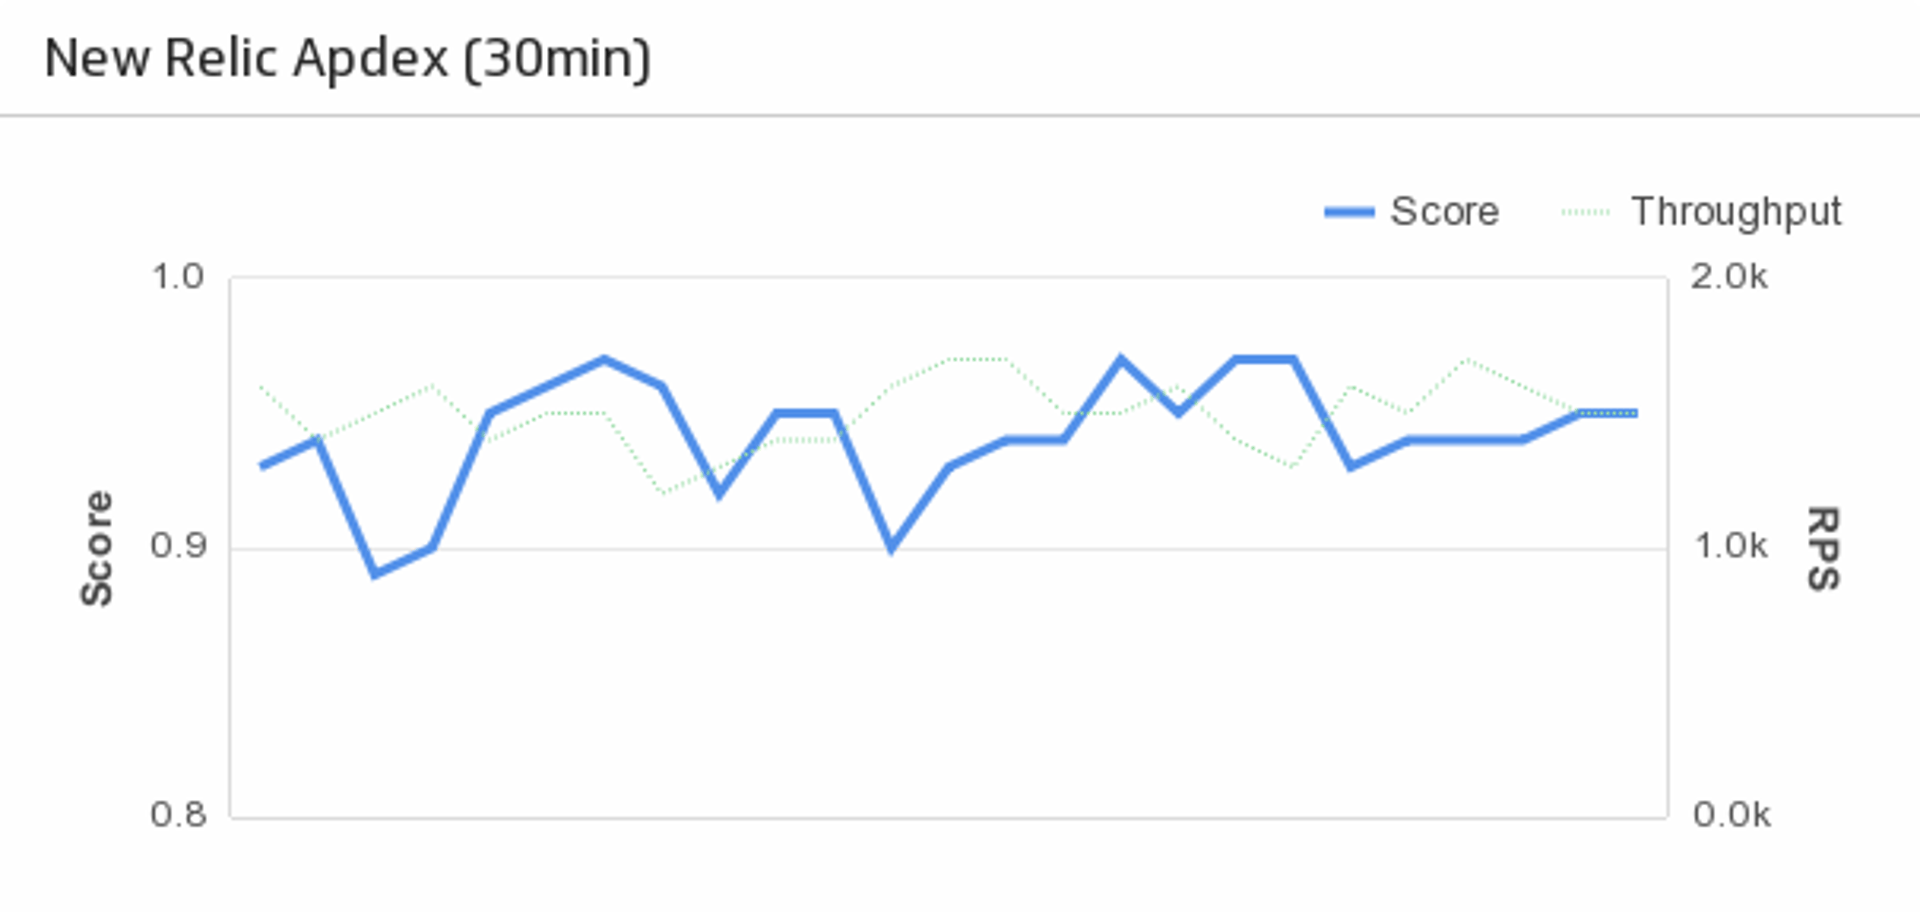1920x912 pixels.
Task: Toggle the Score series via legend label
Action: [x=1444, y=212]
